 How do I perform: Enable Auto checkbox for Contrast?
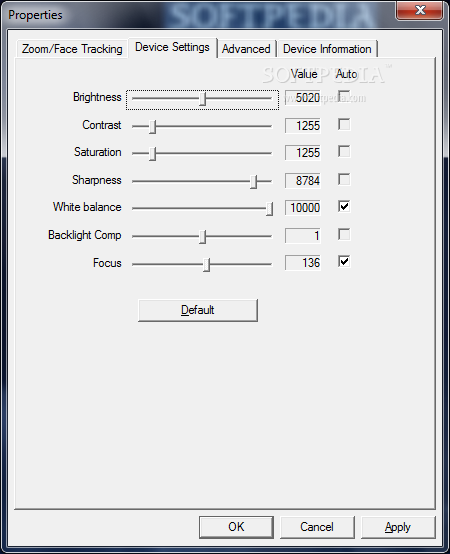point(344,124)
